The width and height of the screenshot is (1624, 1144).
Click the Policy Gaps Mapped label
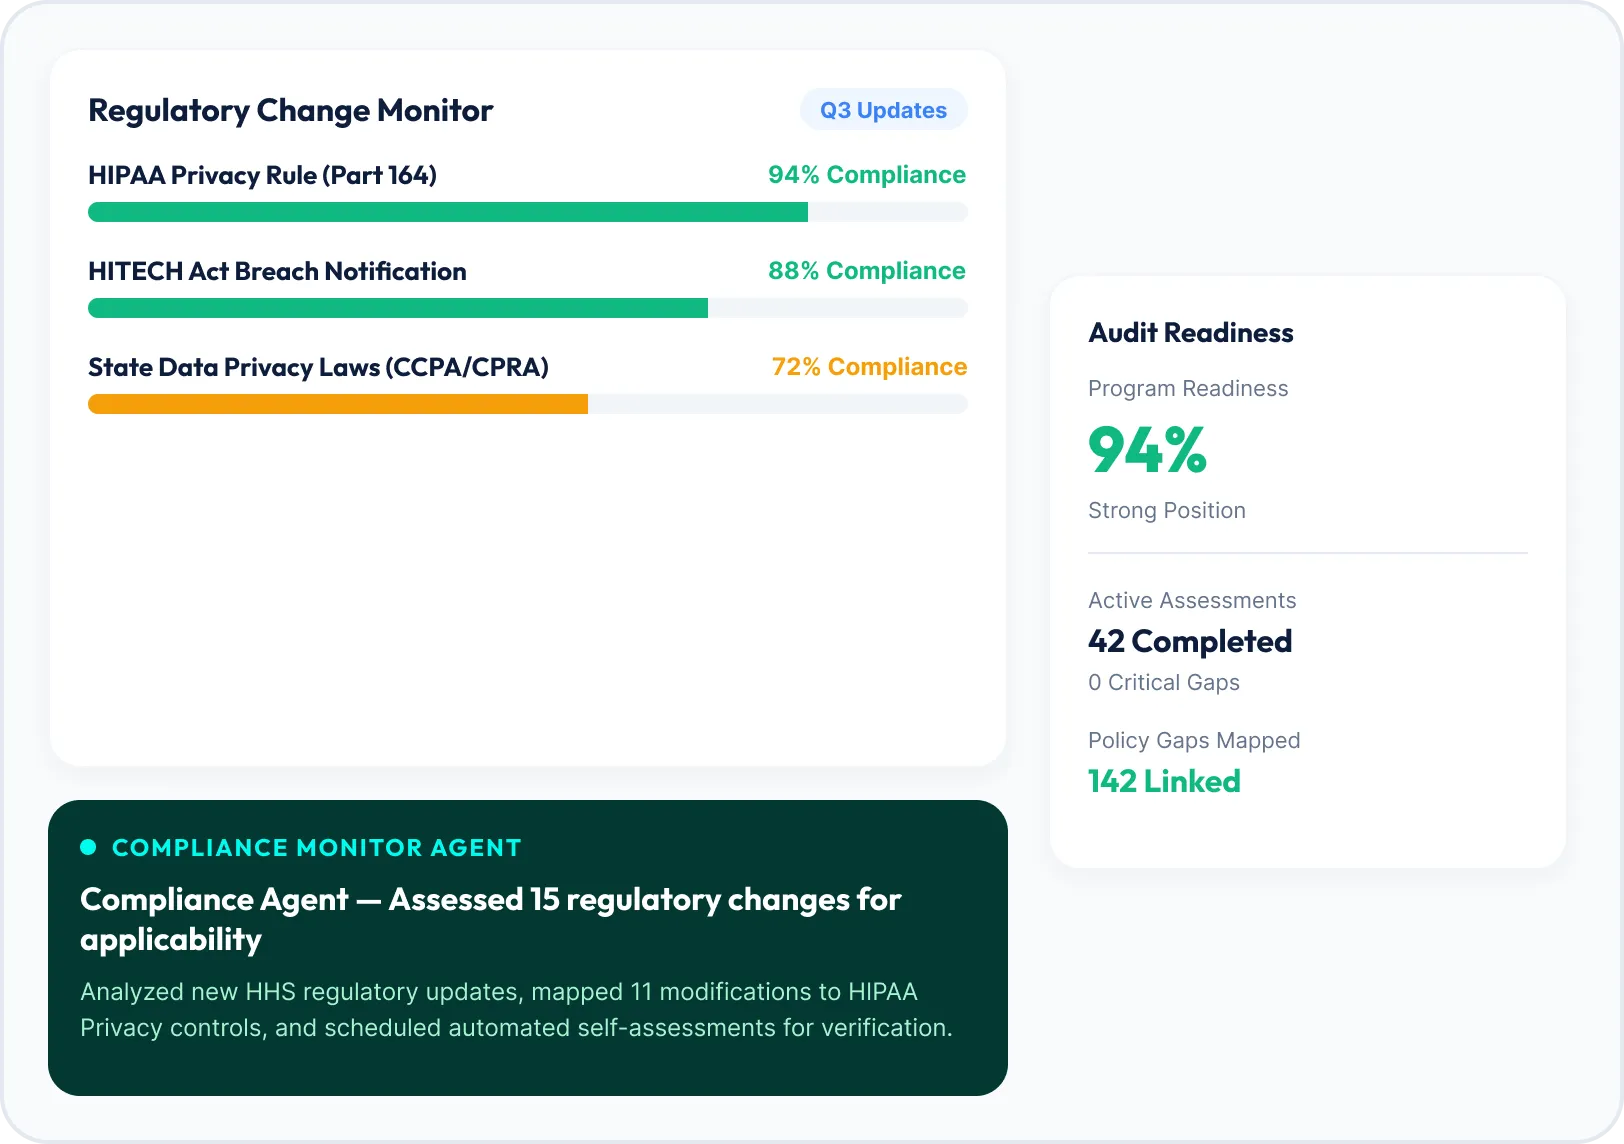coord(1194,740)
